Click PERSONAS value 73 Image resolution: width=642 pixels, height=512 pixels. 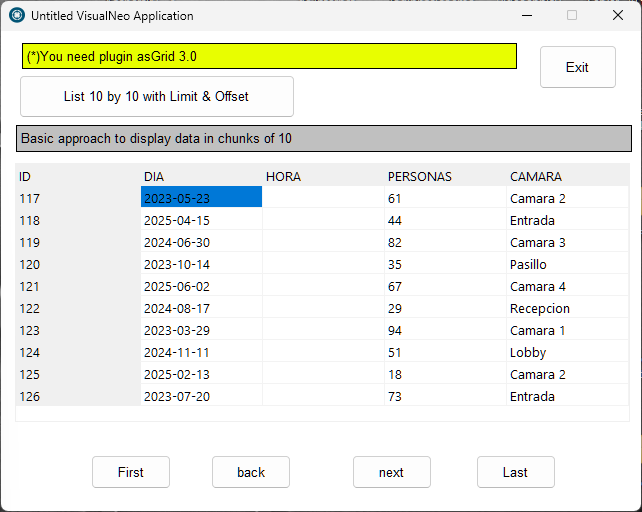[445, 396]
